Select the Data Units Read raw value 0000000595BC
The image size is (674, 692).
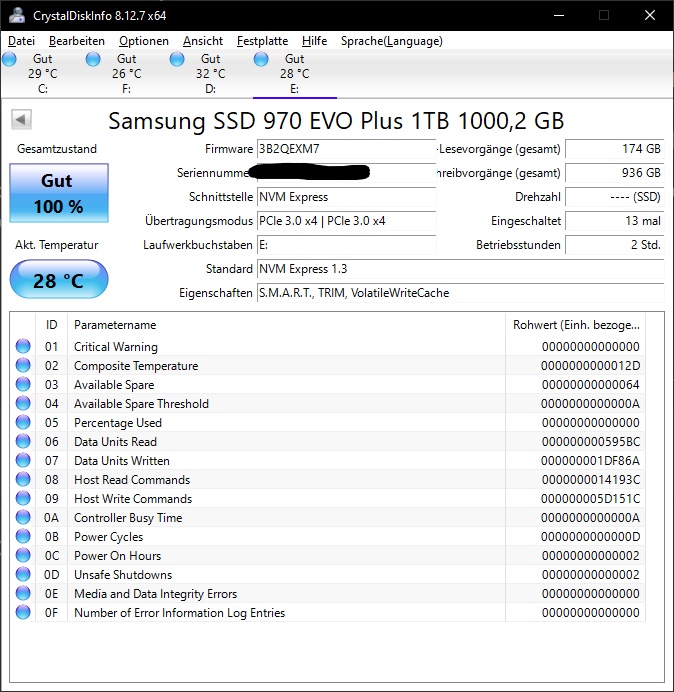(x=590, y=442)
